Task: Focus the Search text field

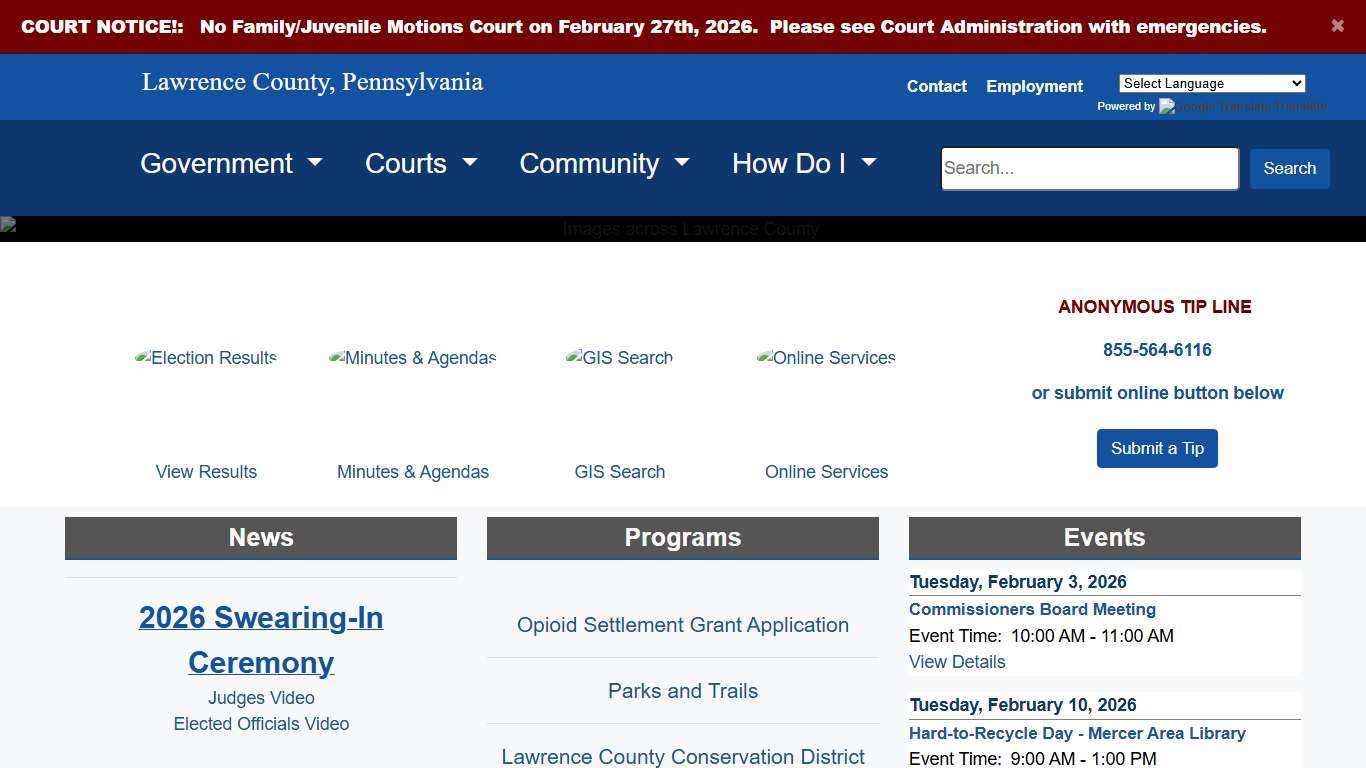Action: point(1089,169)
